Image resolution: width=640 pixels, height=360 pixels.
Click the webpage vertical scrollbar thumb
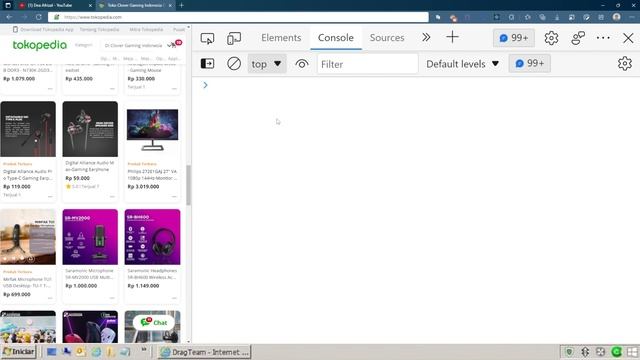188,185
